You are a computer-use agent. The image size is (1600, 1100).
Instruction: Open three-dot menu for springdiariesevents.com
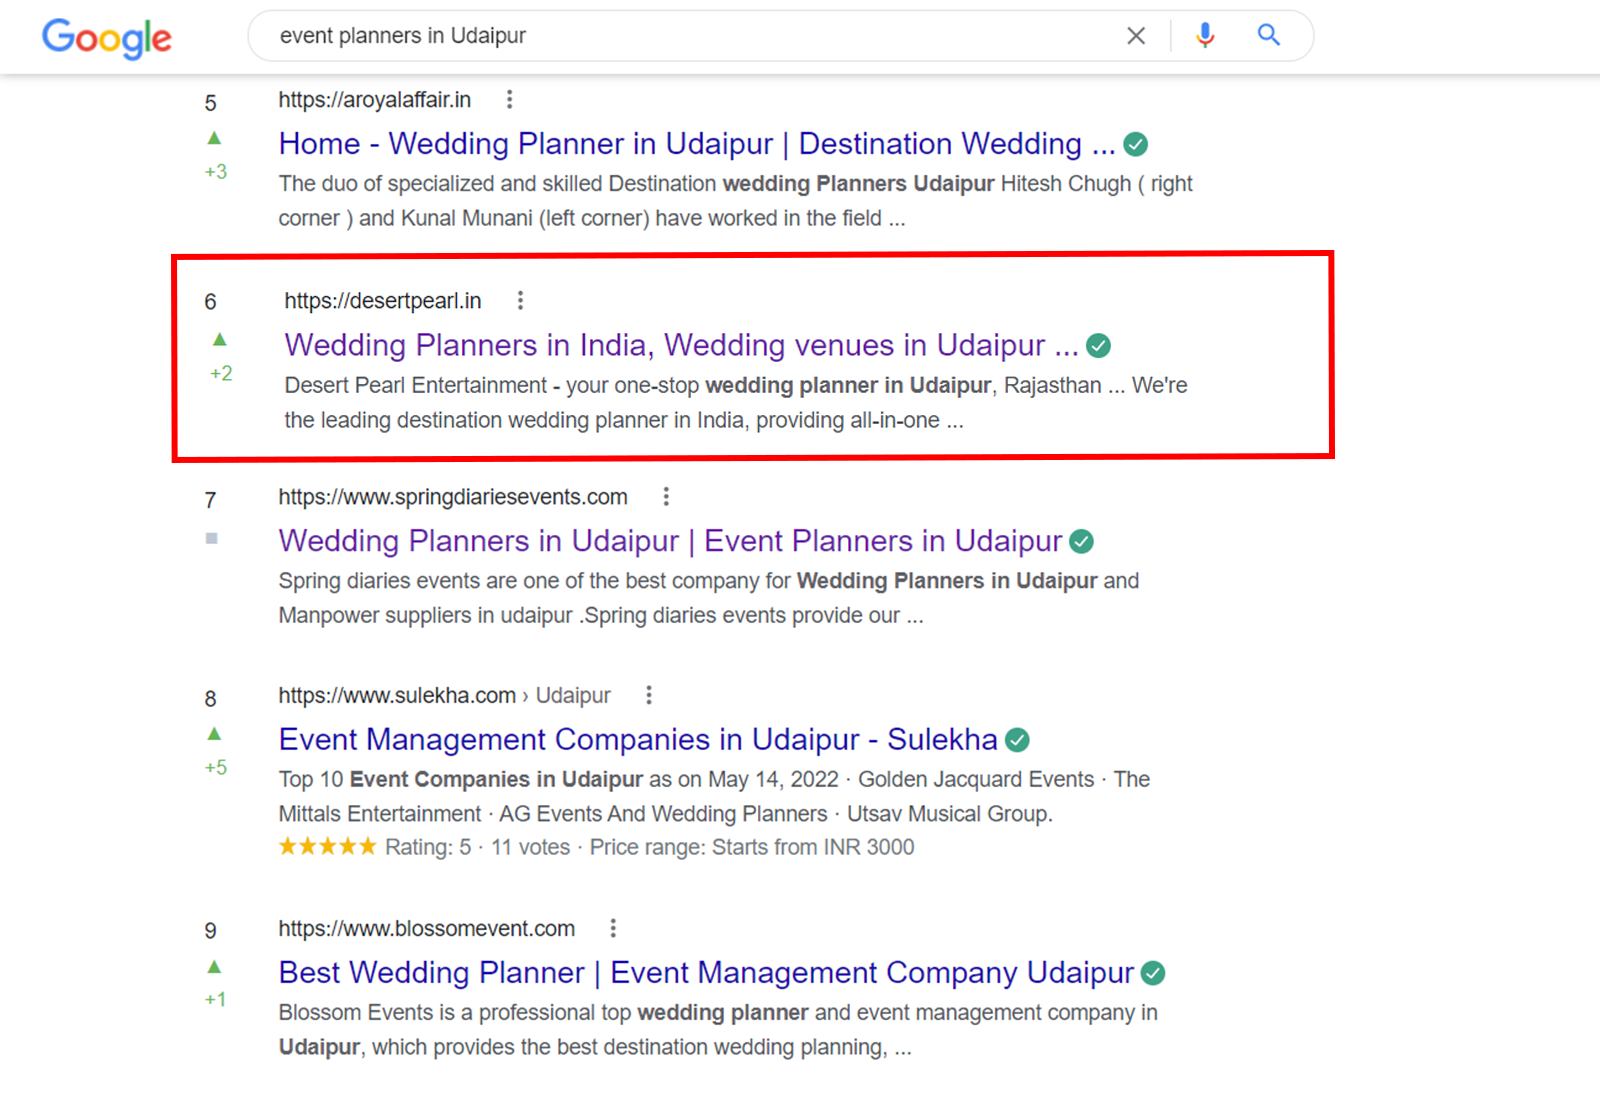coord(666,496)
